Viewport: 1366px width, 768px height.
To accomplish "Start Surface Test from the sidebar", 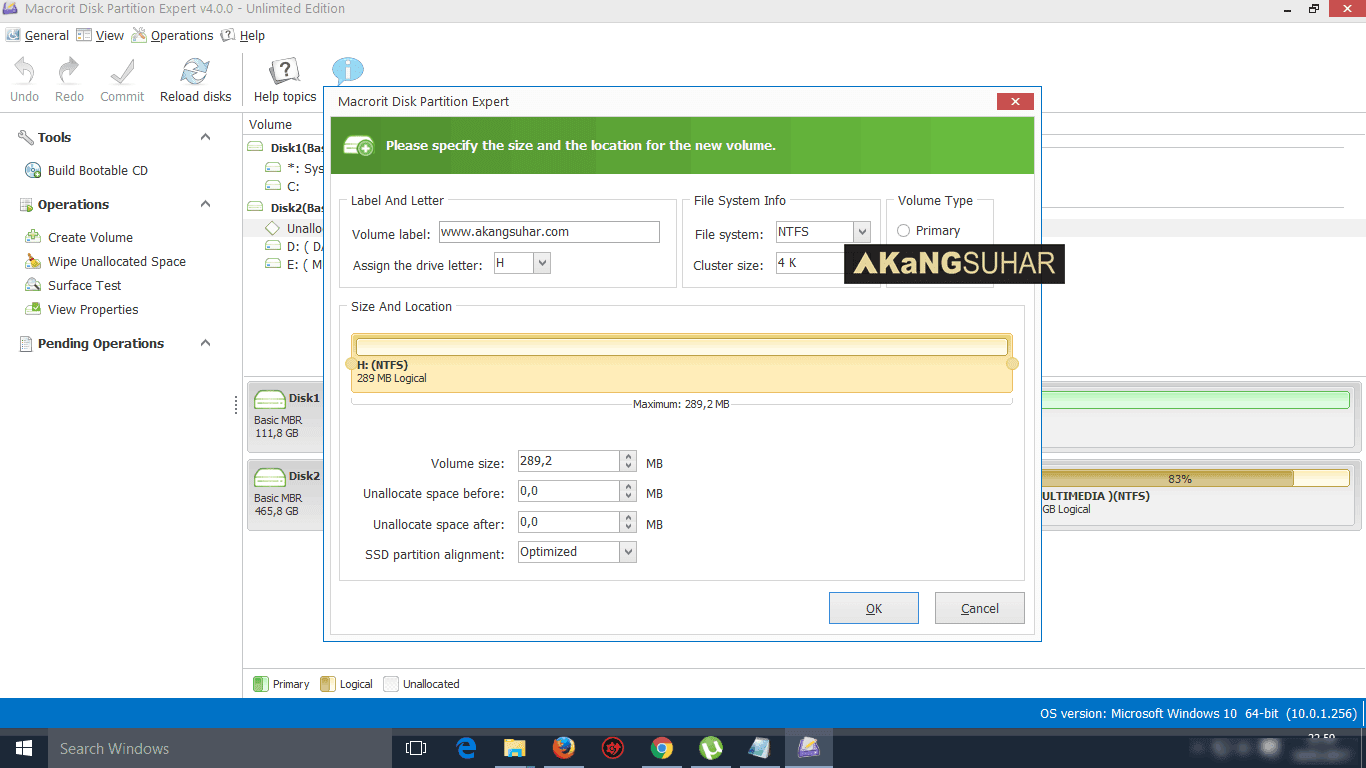I will coord(73,286).
